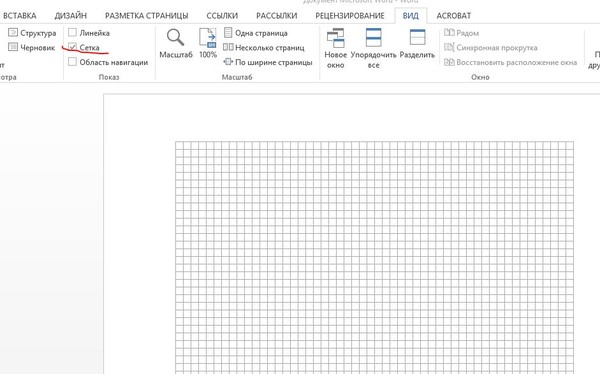Screen dimensions: 600x374
Task: Open the ДИЗАЙН ribbon tab
Action: coord(71,16)
